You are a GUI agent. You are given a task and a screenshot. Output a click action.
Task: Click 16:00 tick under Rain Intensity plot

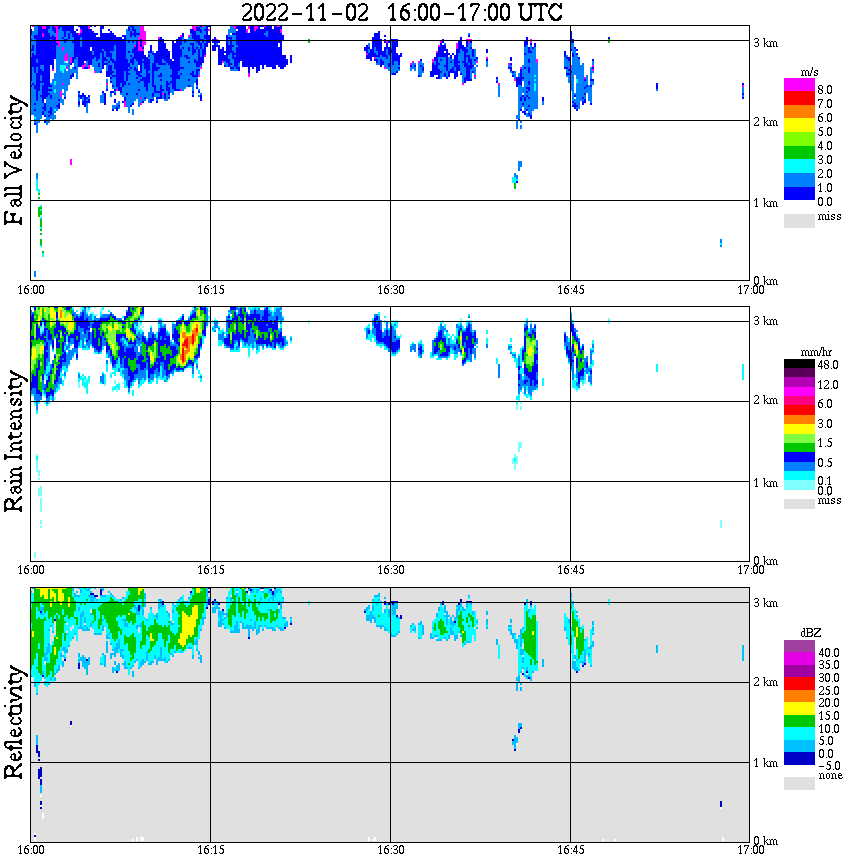point(30,570)
